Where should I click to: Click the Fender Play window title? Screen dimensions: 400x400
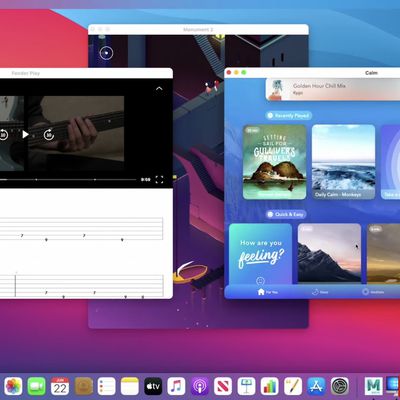[26, 73]
